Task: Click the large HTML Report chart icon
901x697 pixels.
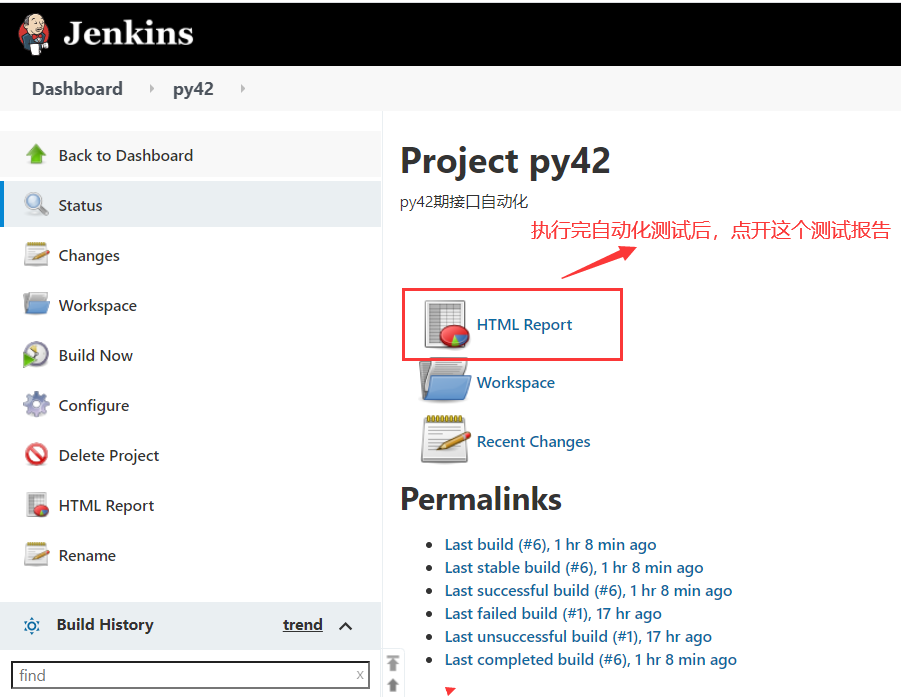Action: (x=446, y=325)
